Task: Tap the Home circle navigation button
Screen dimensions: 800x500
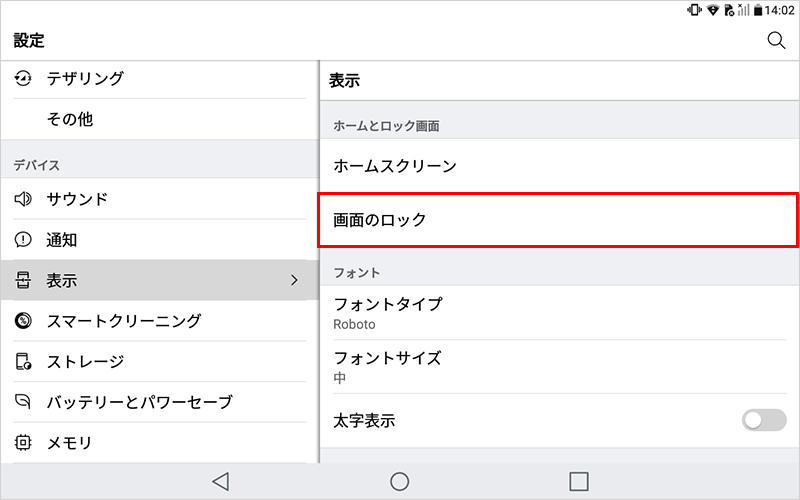Action: click(399, 481)
